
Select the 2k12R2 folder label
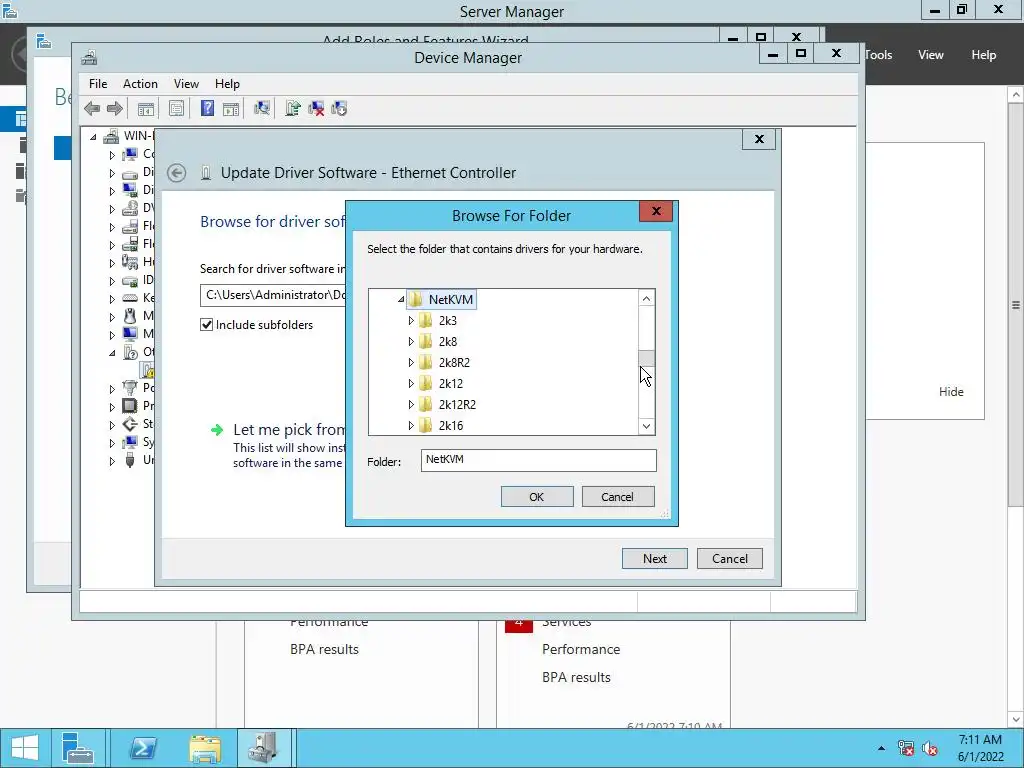(457, 405)
